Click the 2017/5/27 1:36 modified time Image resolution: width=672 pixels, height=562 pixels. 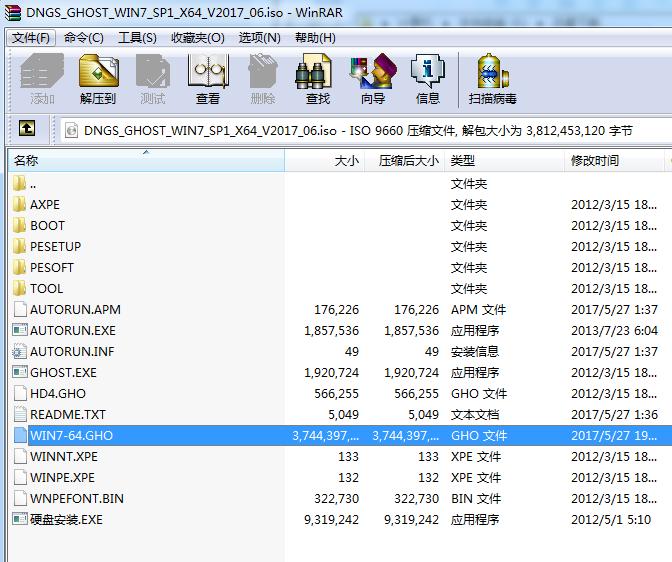614,415
